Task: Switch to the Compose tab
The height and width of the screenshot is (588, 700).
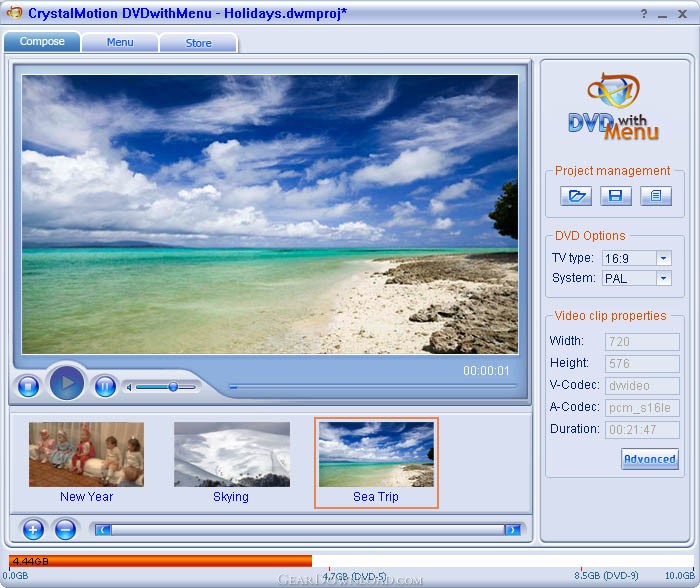Action: (x=42, y=42)
